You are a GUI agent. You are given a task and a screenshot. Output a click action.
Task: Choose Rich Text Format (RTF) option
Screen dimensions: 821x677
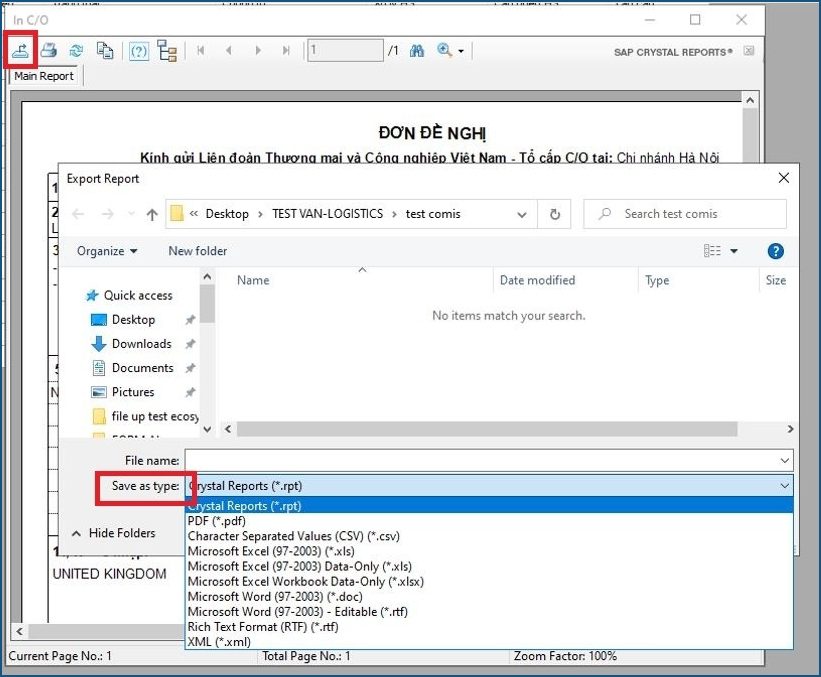point(489,627)
